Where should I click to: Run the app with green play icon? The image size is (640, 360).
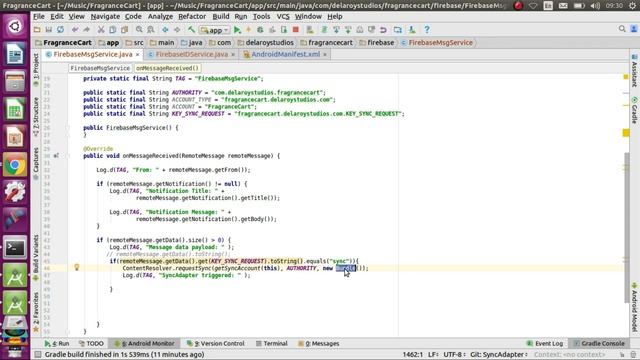[x=237, y=30]
